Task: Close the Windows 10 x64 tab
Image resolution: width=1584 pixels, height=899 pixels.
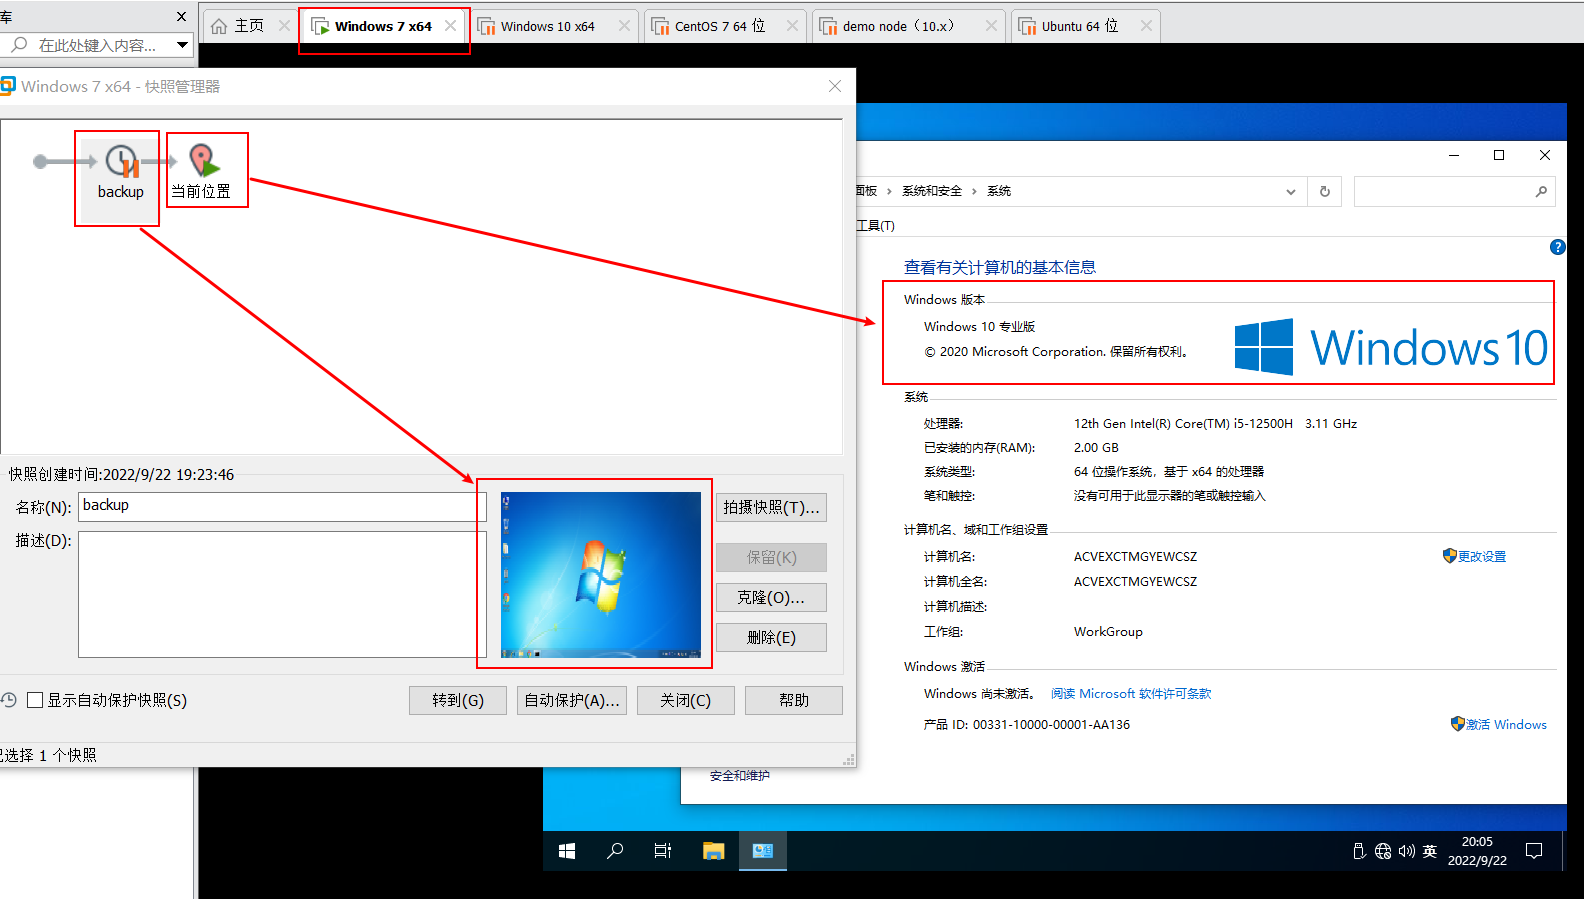Action: pos(624,26)
